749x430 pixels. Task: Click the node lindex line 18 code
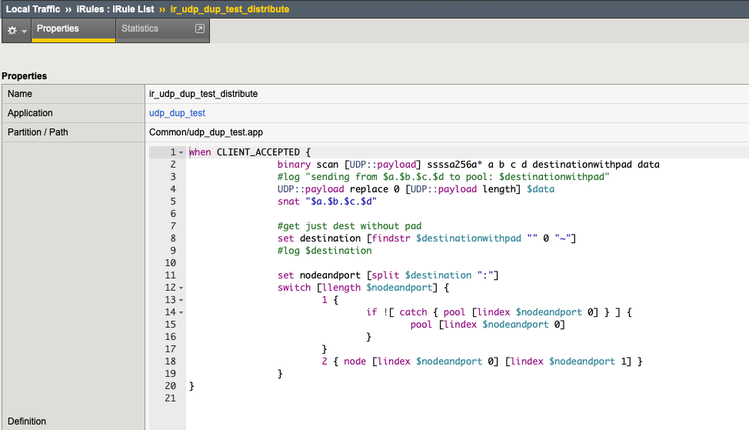click(480, 361)
